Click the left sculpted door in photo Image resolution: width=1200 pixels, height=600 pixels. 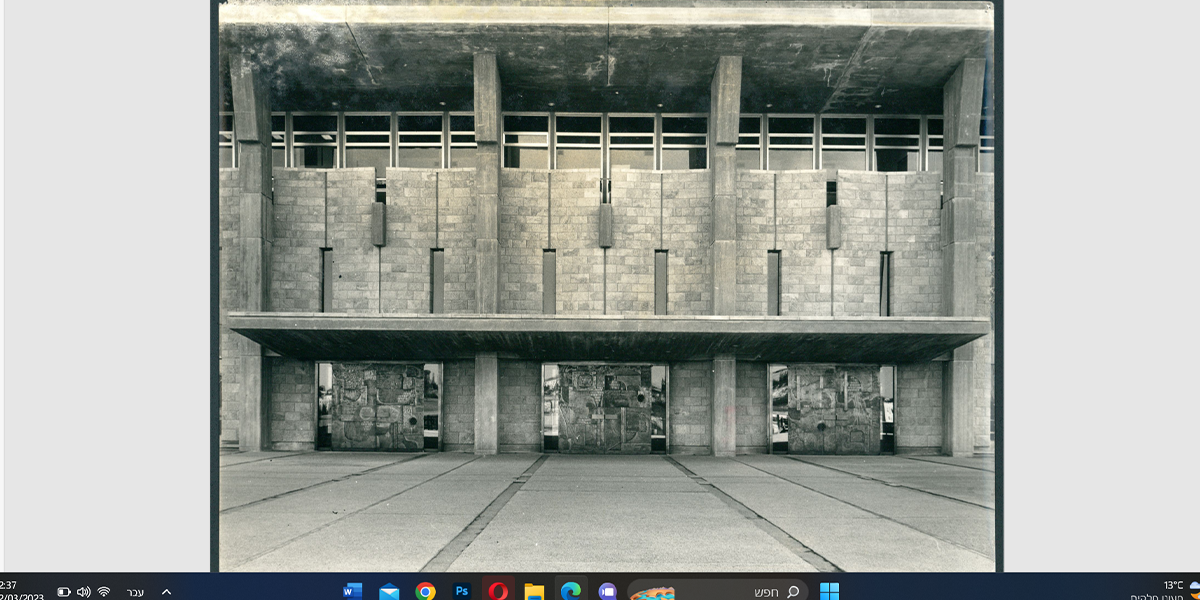coord(377,406)
